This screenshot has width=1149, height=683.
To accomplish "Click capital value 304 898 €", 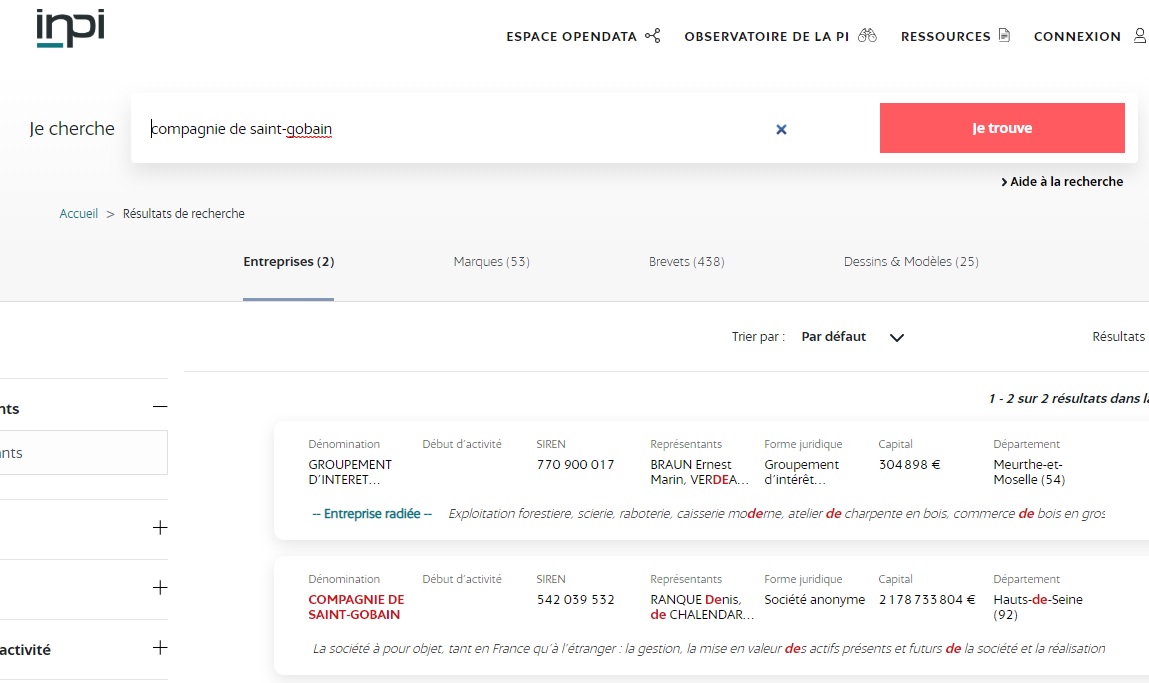I will coord(909,465).
